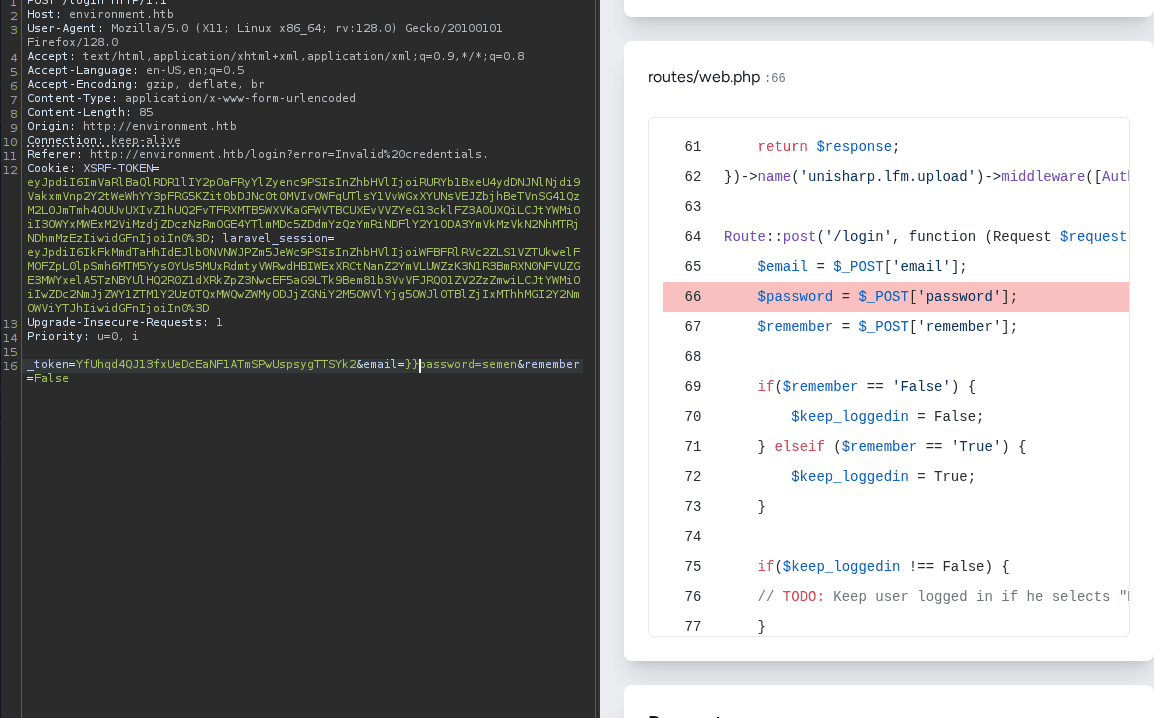The width and height of the screenshot is (1154, 718).
Task: Click the Route::post('/login' code line
Action: point(925,236)
